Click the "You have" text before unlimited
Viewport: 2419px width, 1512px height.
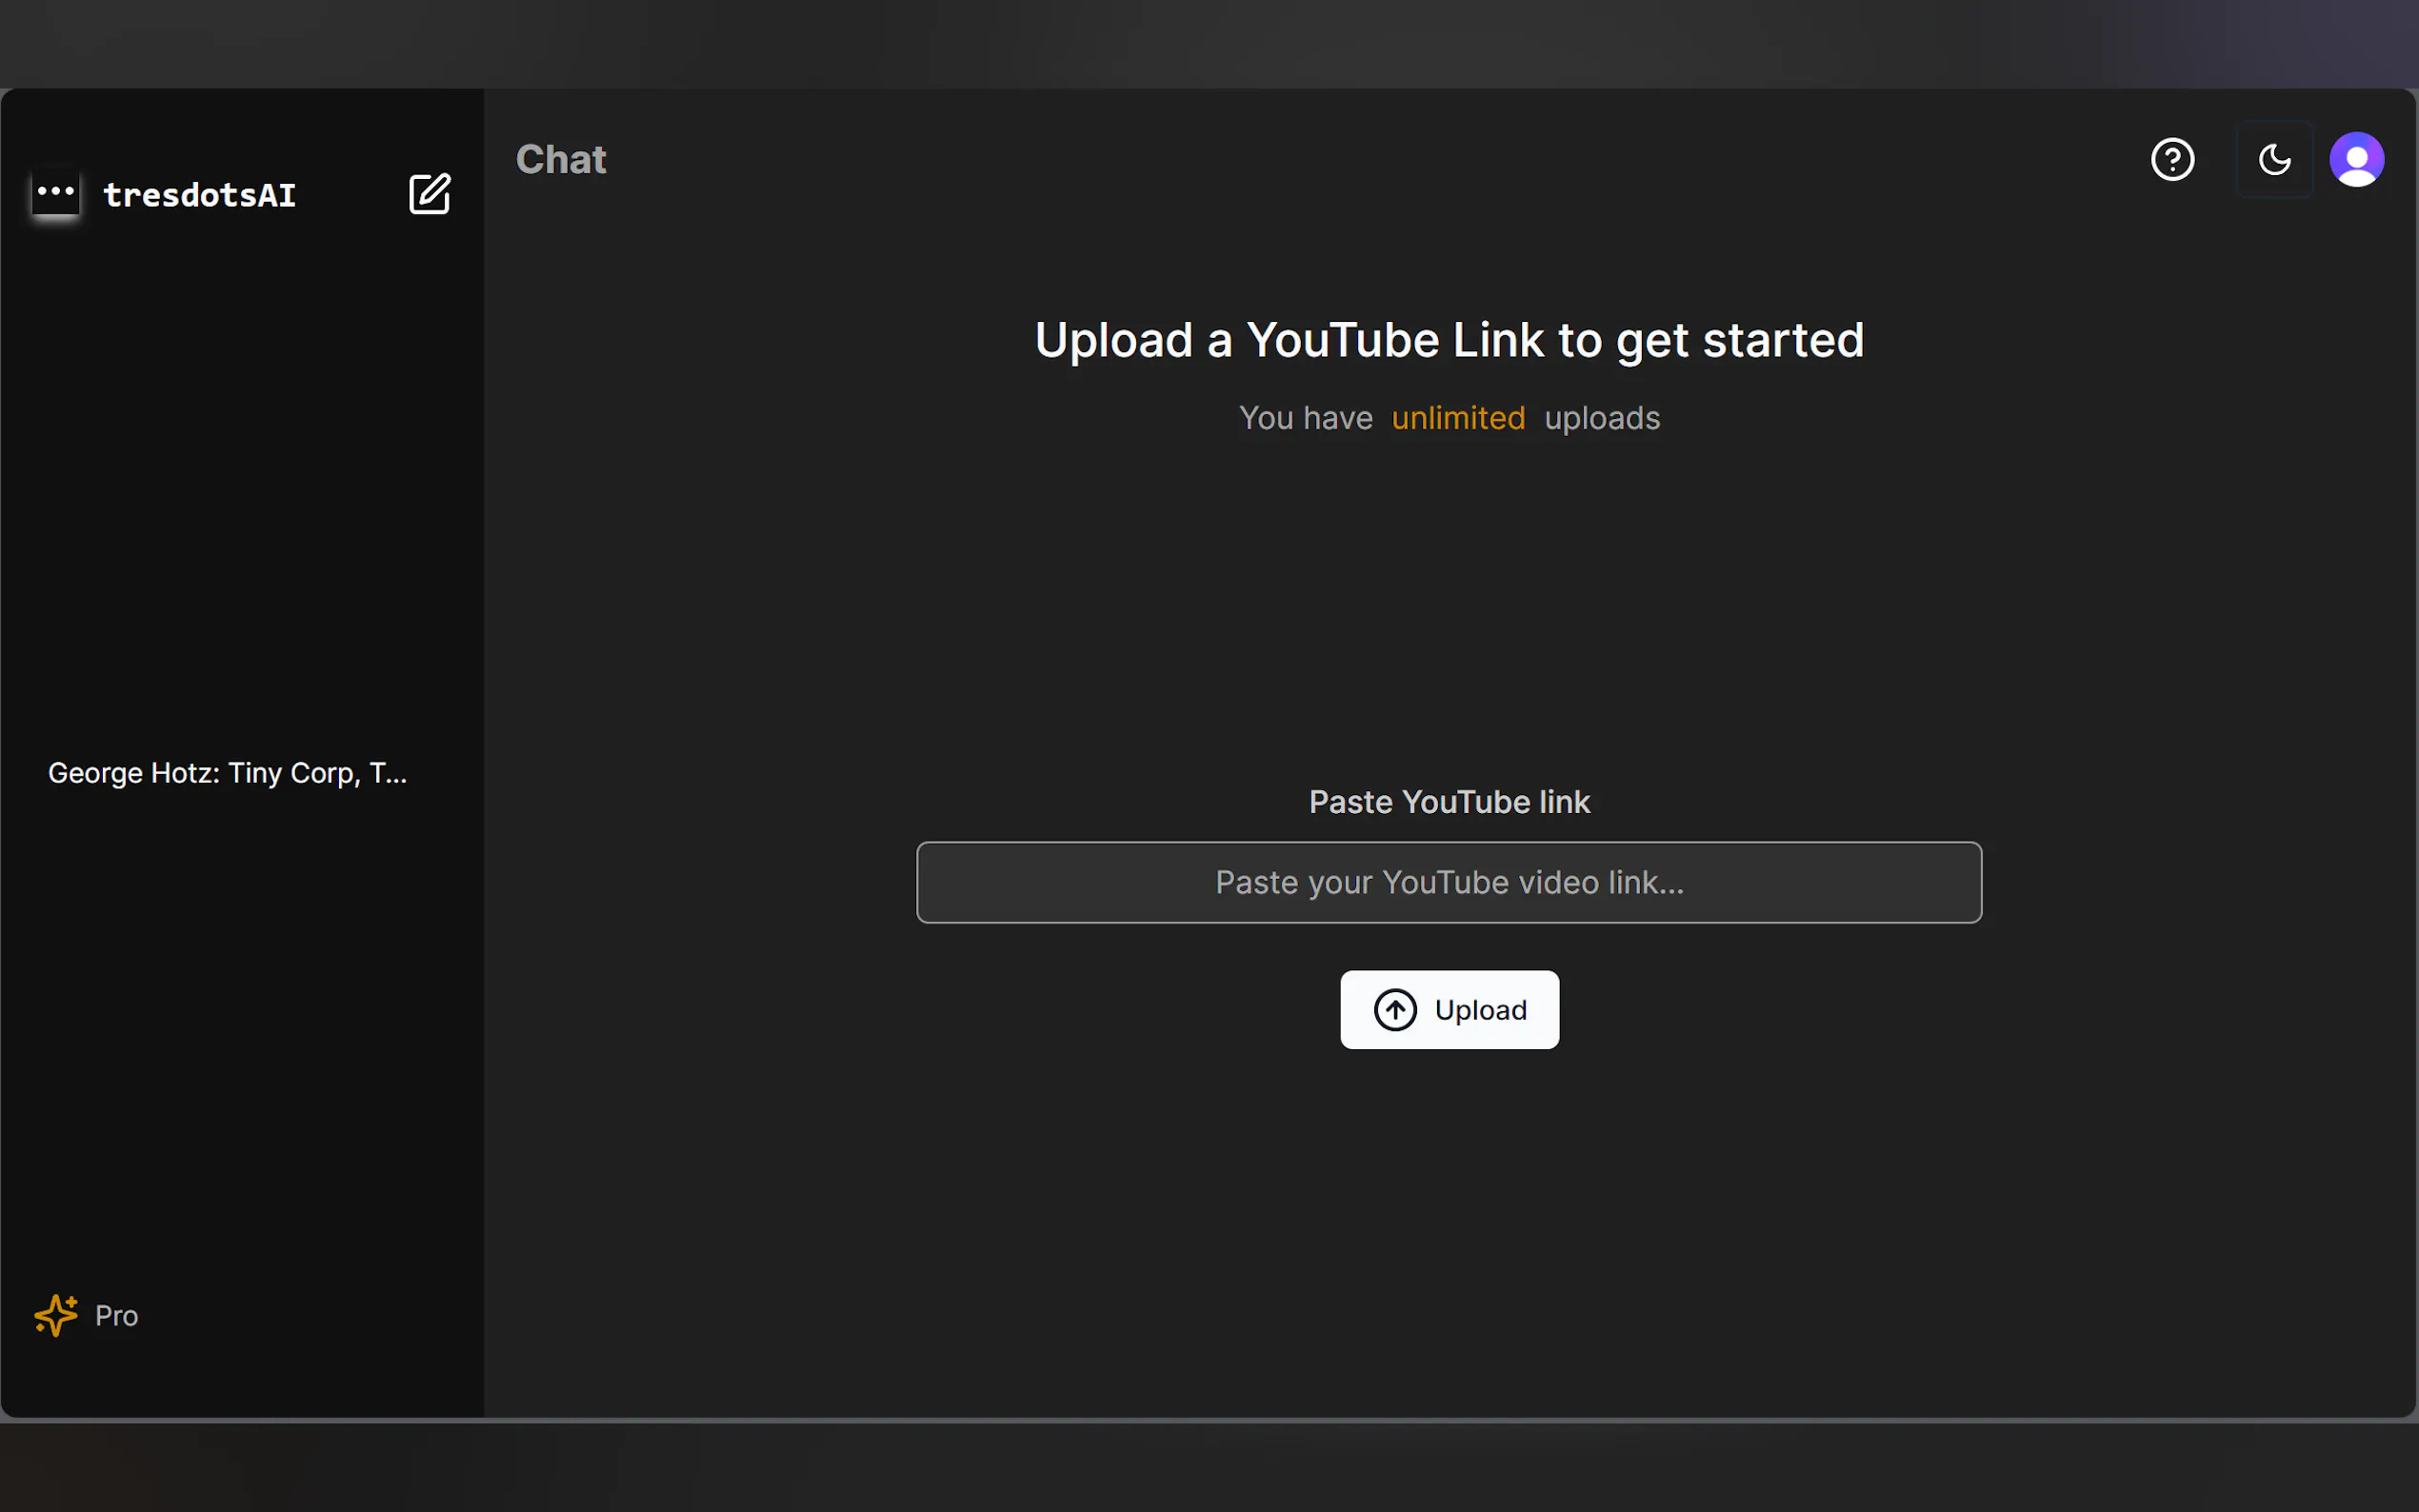(x=1305, y=418)
